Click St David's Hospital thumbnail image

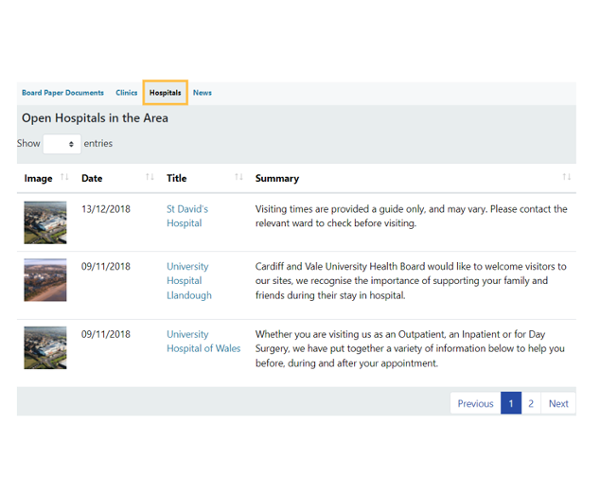coord(45,223)
